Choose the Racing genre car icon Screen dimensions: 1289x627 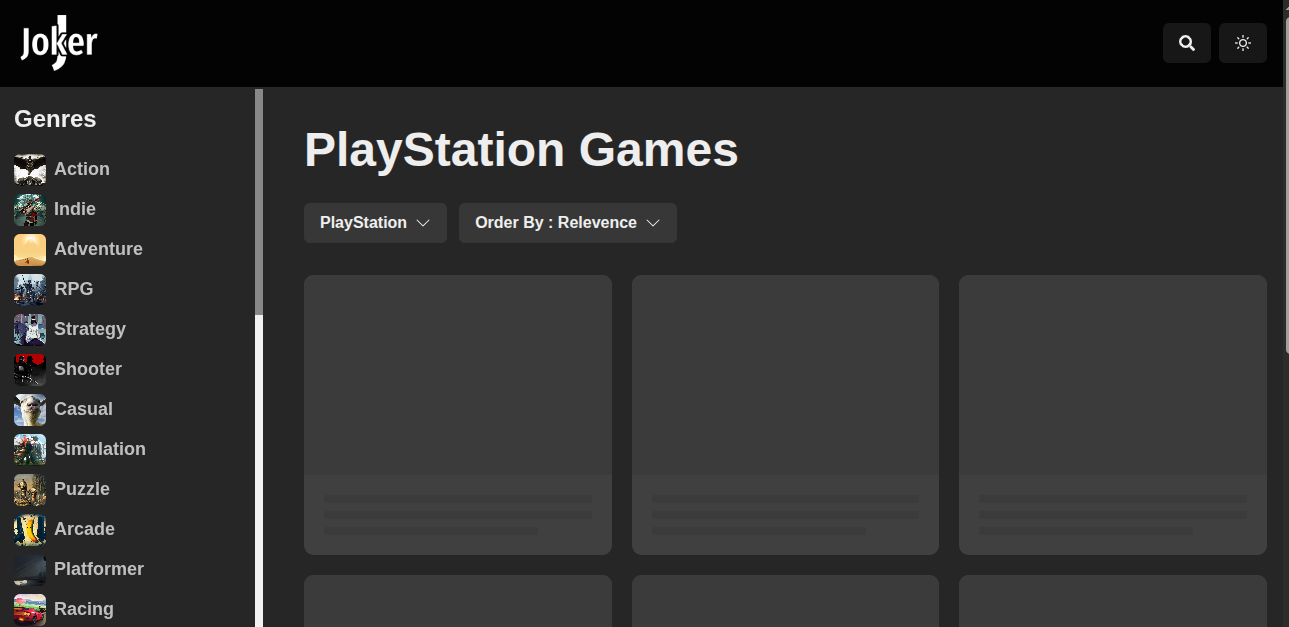29,609
